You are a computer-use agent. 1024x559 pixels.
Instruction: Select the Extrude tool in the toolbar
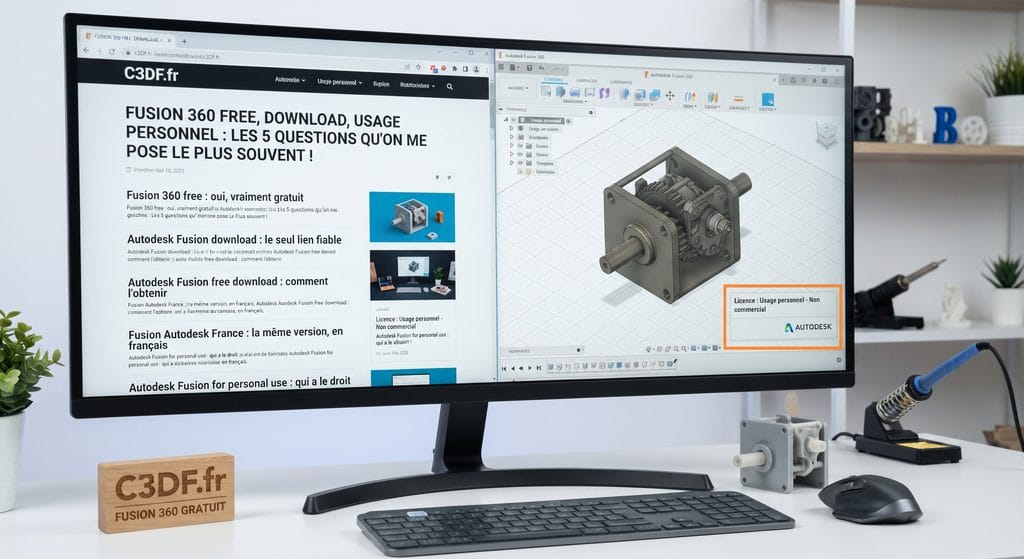pyautogui.click(x=560, y=91)
